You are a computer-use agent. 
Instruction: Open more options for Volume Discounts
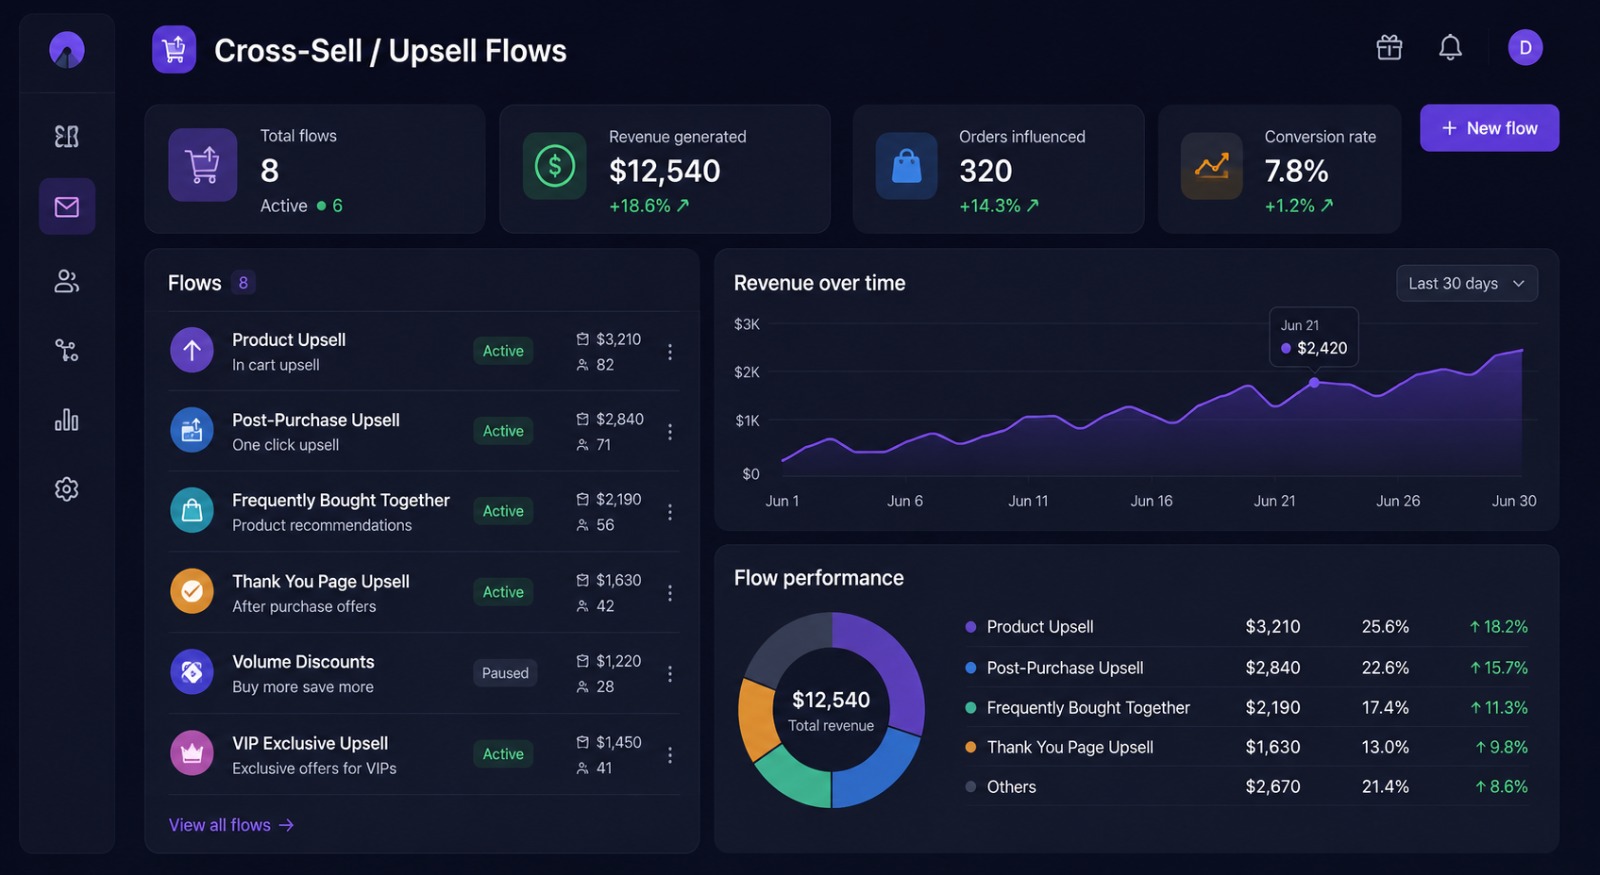pyautogui.click(x=670, y=674)
